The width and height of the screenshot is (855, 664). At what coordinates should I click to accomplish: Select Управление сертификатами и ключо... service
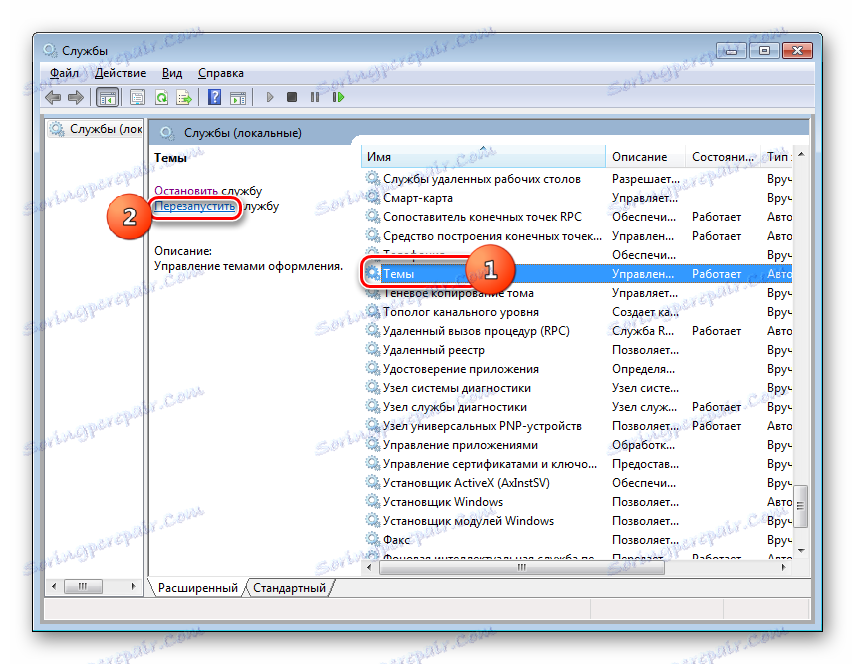[577, 464]
